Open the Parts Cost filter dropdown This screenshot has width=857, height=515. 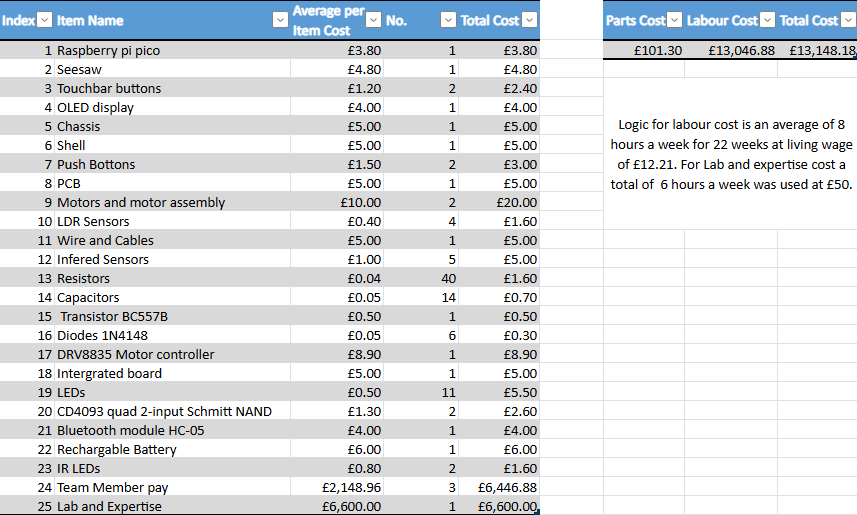675,20
